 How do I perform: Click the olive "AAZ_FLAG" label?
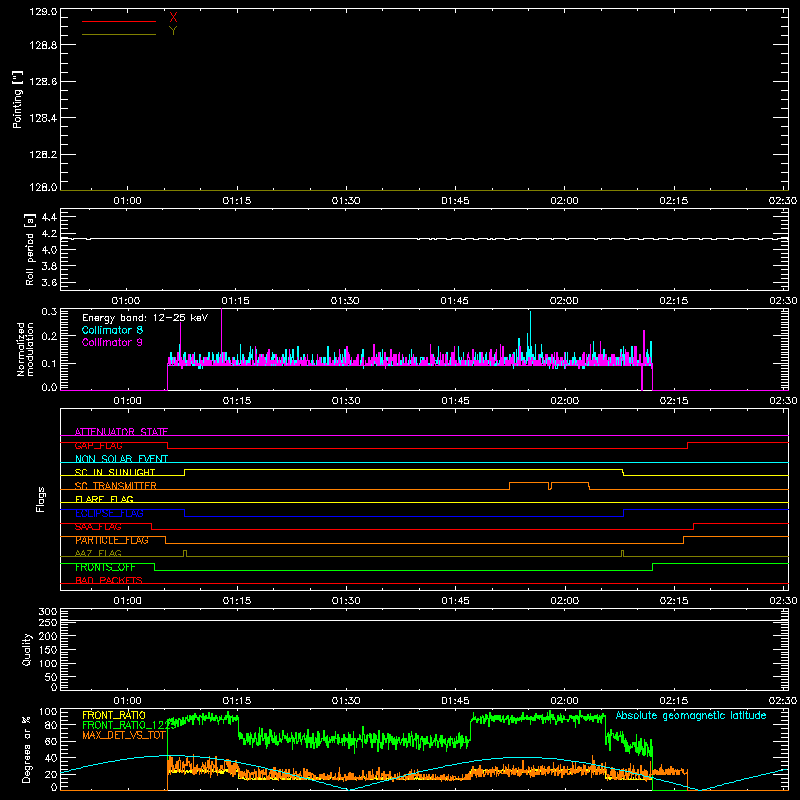click(x=98, y=553)
